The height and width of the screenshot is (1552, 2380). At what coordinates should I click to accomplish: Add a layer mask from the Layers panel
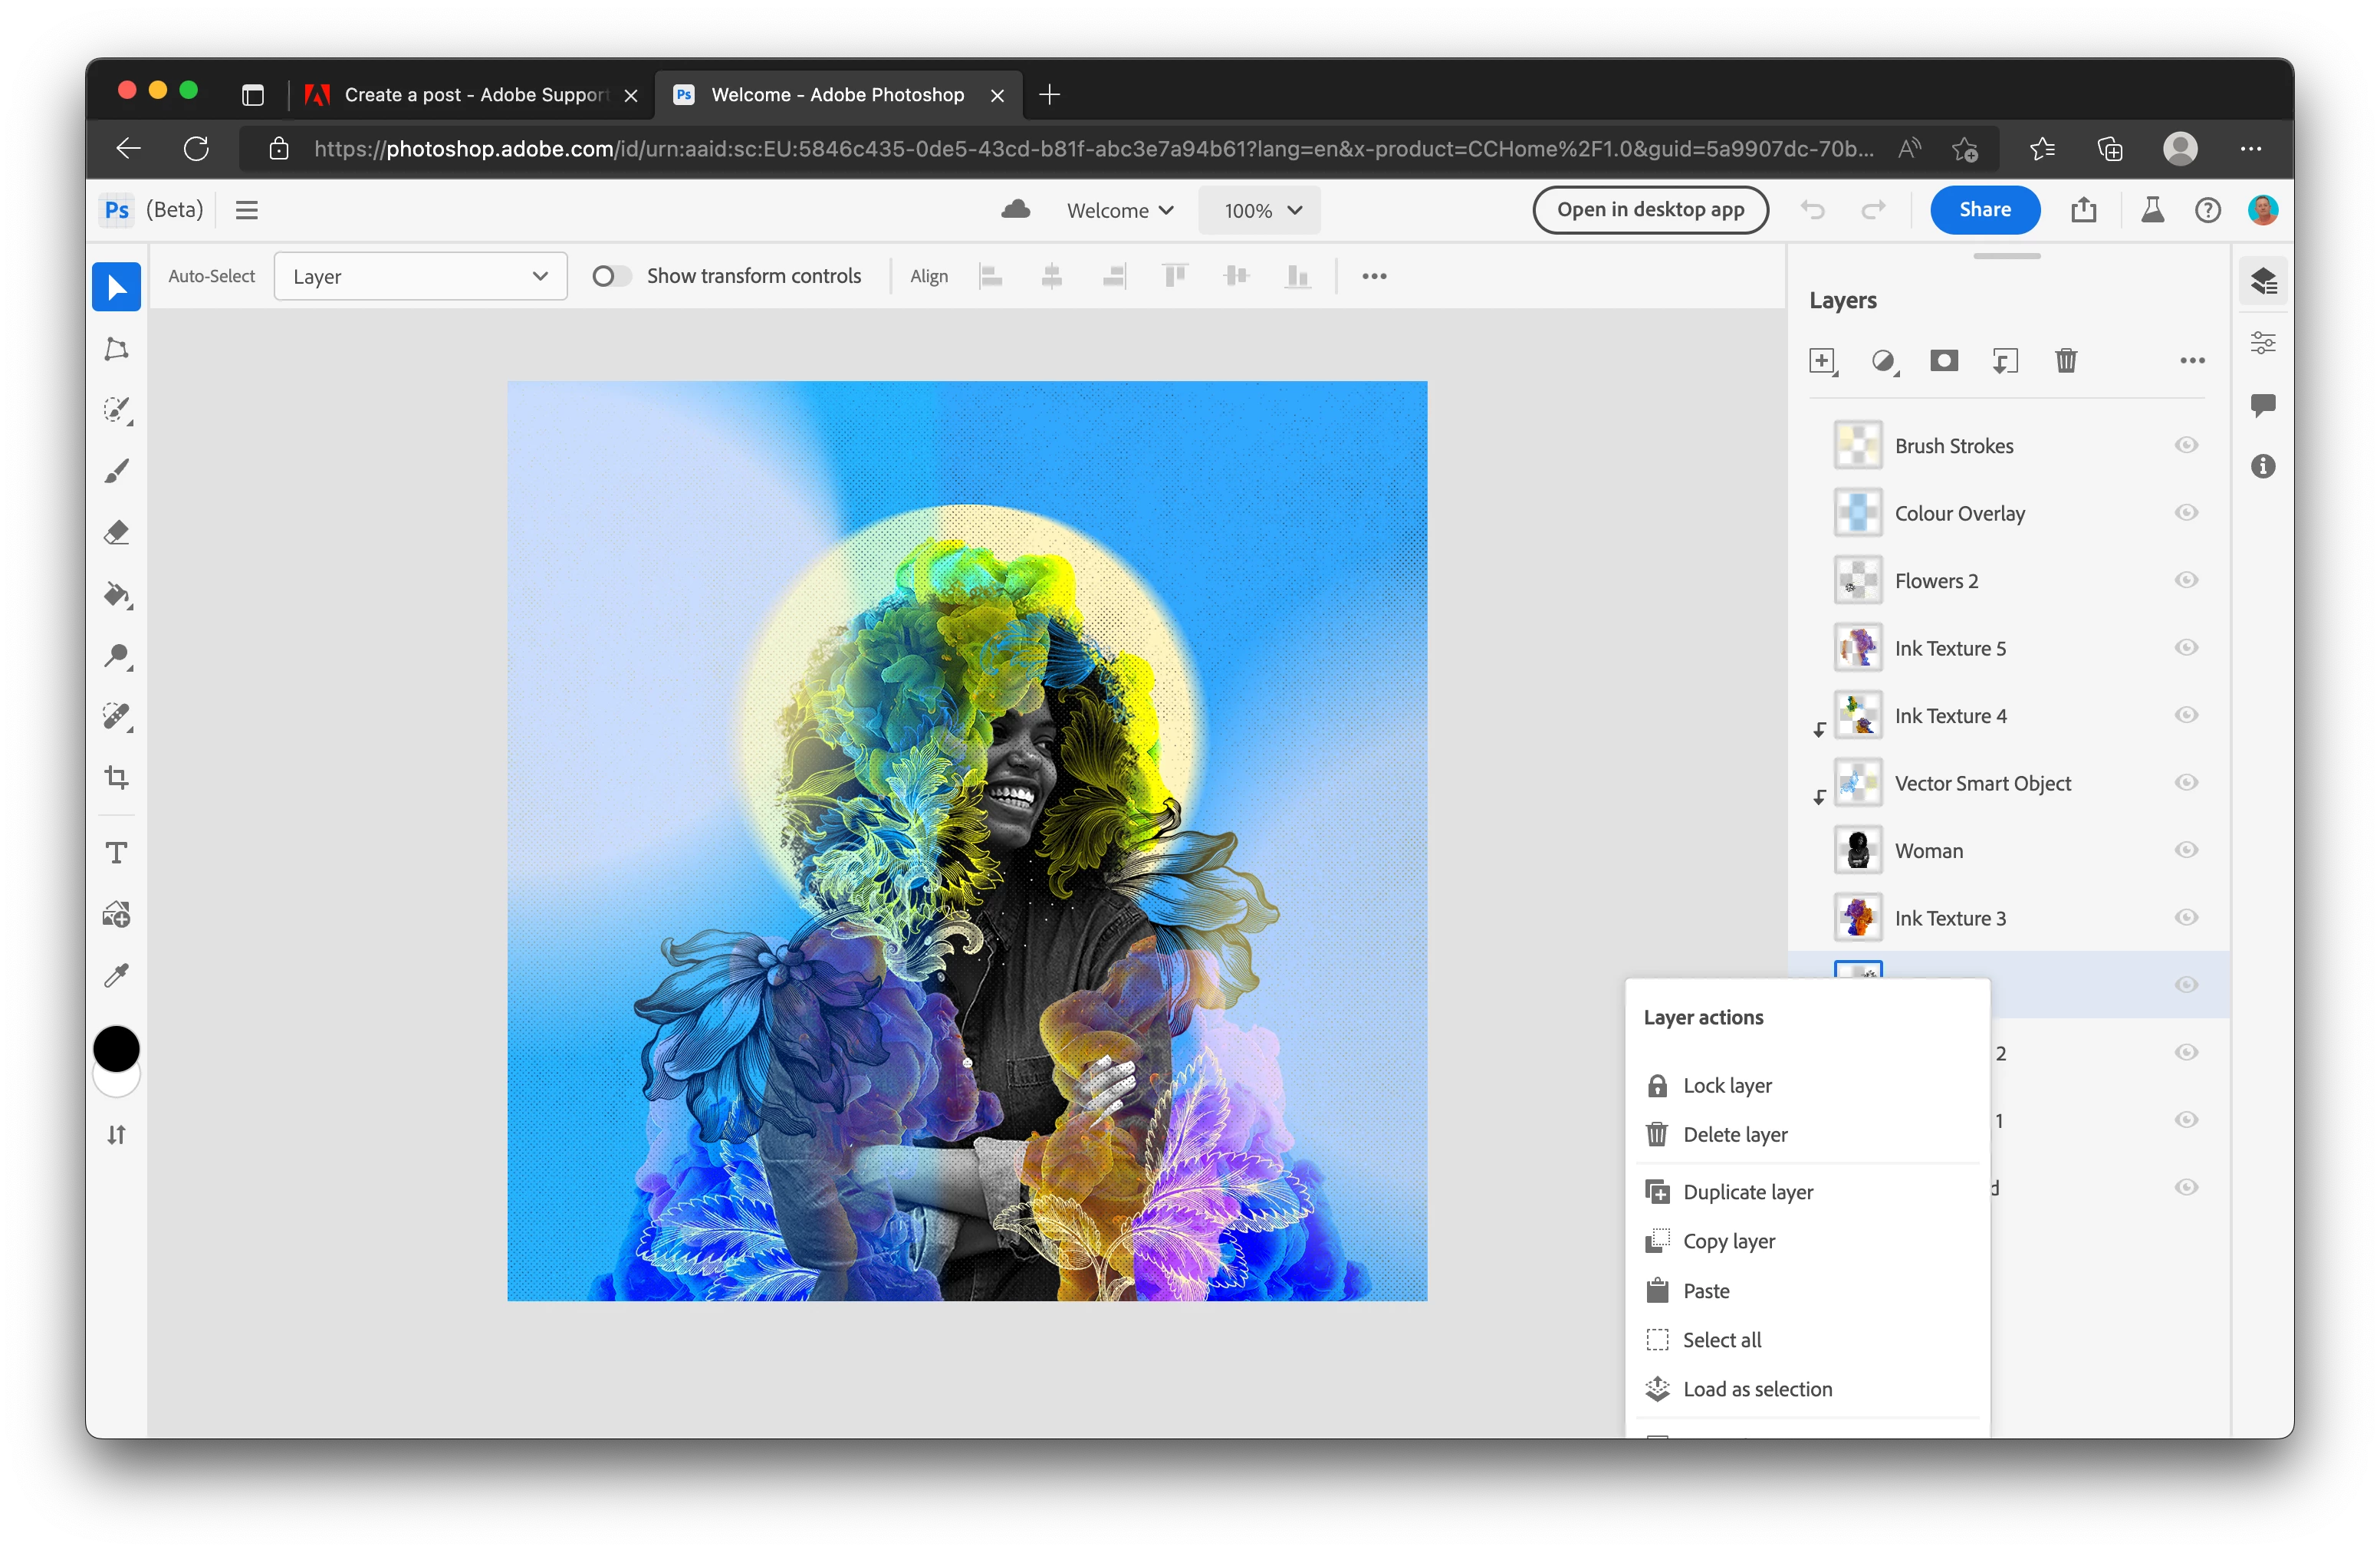pyautogui.click(x=1943, y=361)
